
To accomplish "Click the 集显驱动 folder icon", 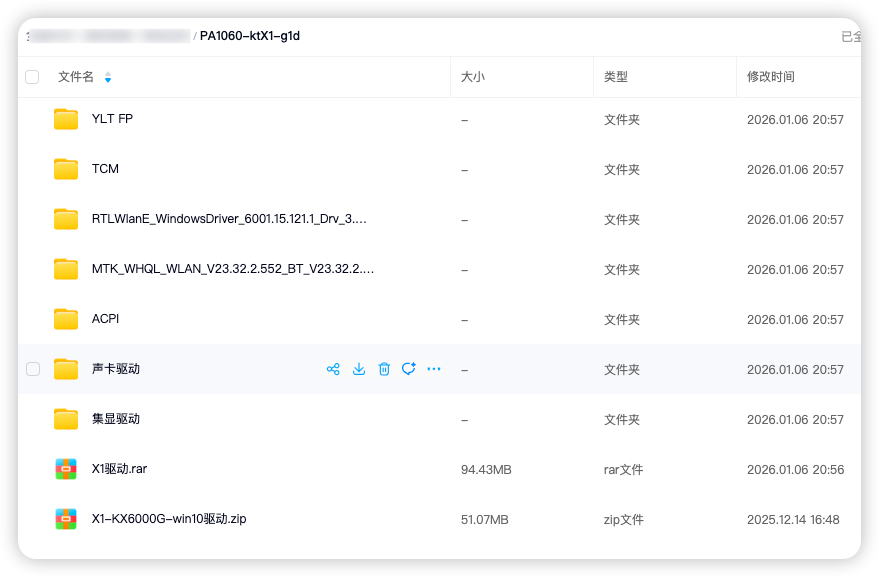I will tap(66, 419).
